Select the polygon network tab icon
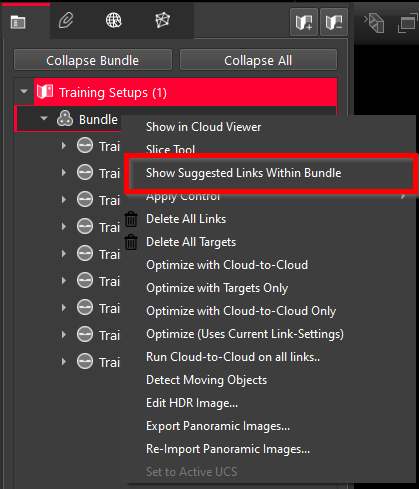This screenshot has height=489, width=419. (x=163, y=20)
